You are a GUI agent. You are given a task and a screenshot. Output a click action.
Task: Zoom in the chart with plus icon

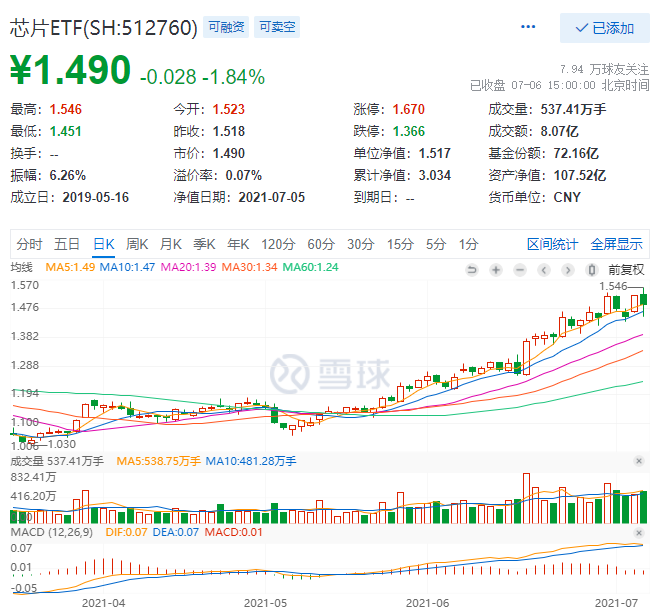pos(496,270)
